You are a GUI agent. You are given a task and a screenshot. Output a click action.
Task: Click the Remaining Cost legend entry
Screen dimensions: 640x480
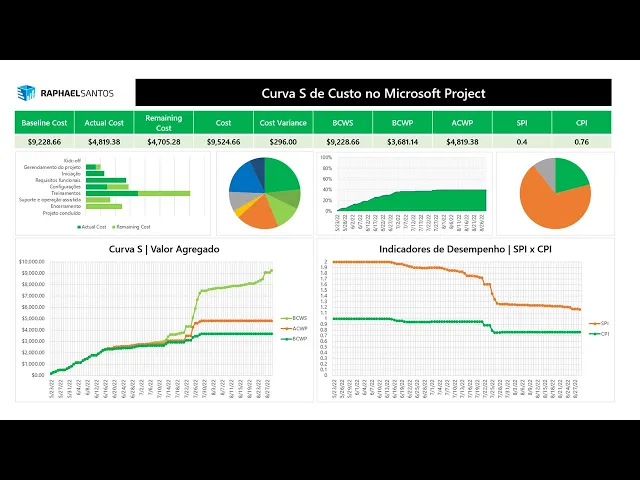click(131, 227)
